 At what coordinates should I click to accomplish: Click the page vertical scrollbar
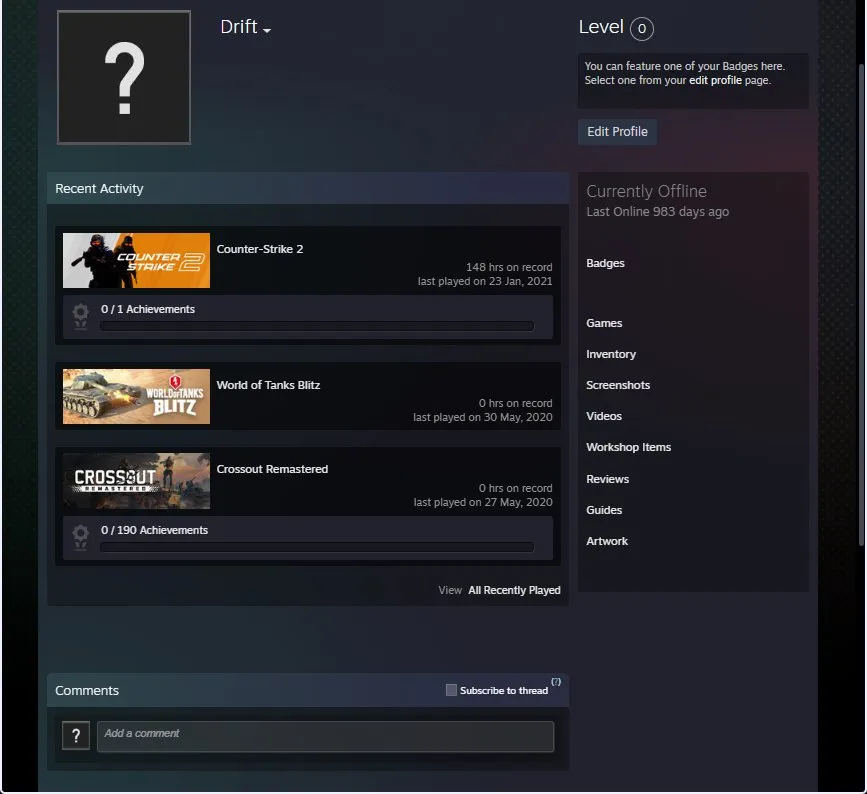[861, 304]
